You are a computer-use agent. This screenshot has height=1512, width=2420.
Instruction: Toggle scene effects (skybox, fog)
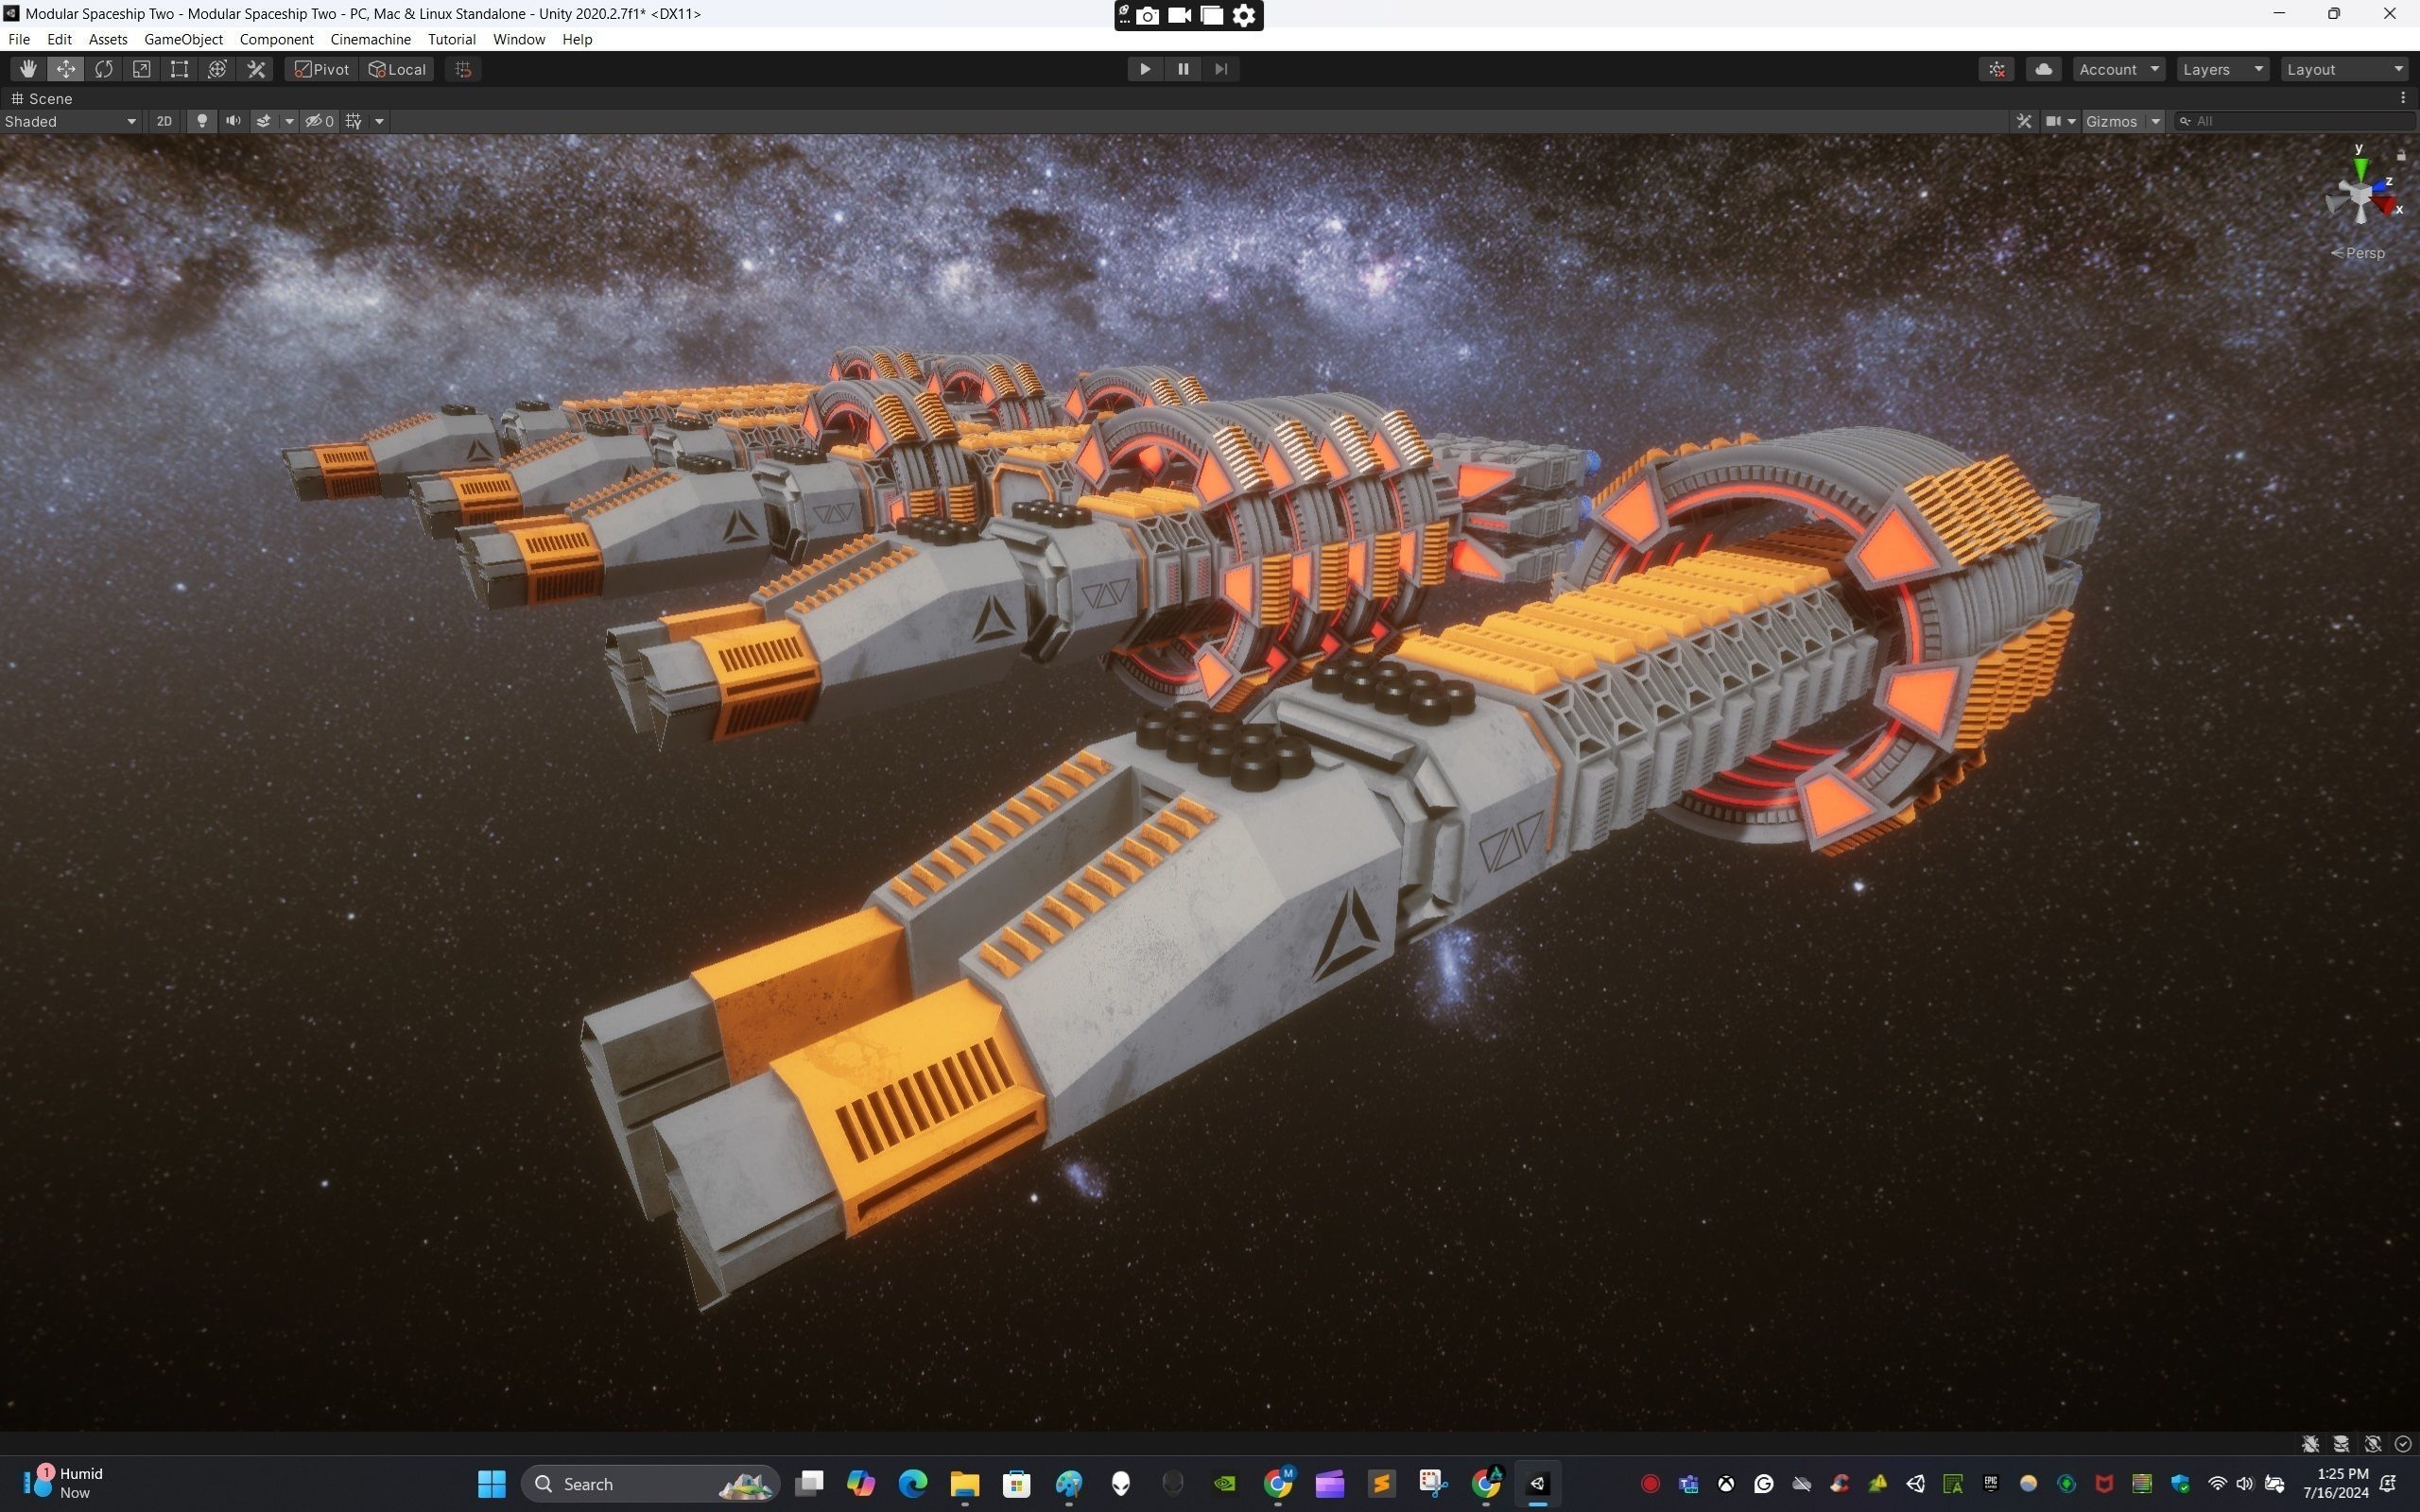point(264,121)
